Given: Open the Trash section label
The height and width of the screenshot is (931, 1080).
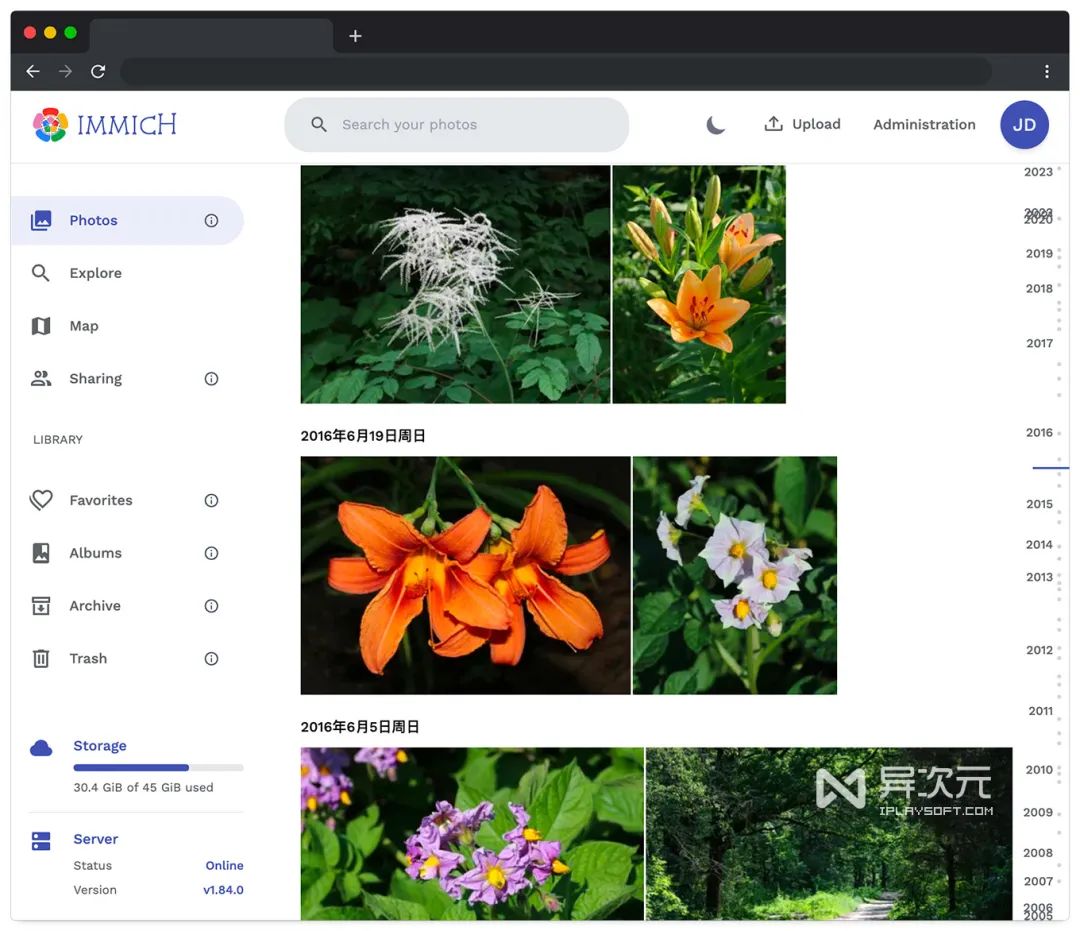Looking at the screenshot, I should 88,659.
